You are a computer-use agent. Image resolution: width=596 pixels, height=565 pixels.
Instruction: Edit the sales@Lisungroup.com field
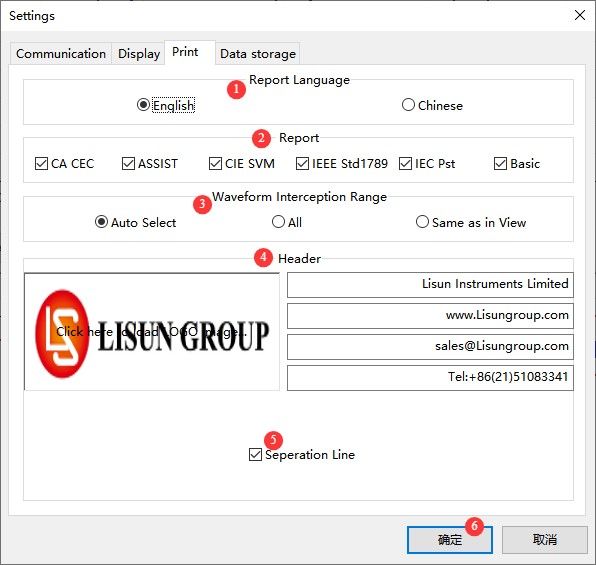tap(430, 347)
